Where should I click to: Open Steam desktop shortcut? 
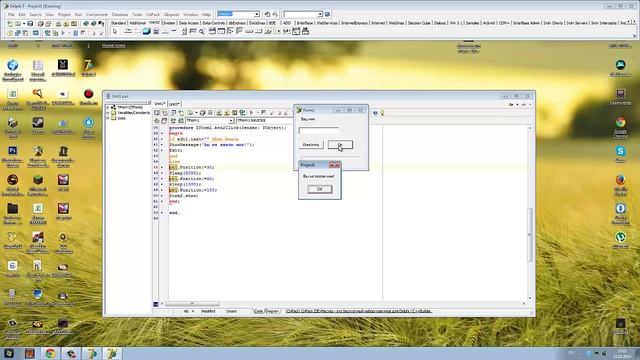(38, 126)
